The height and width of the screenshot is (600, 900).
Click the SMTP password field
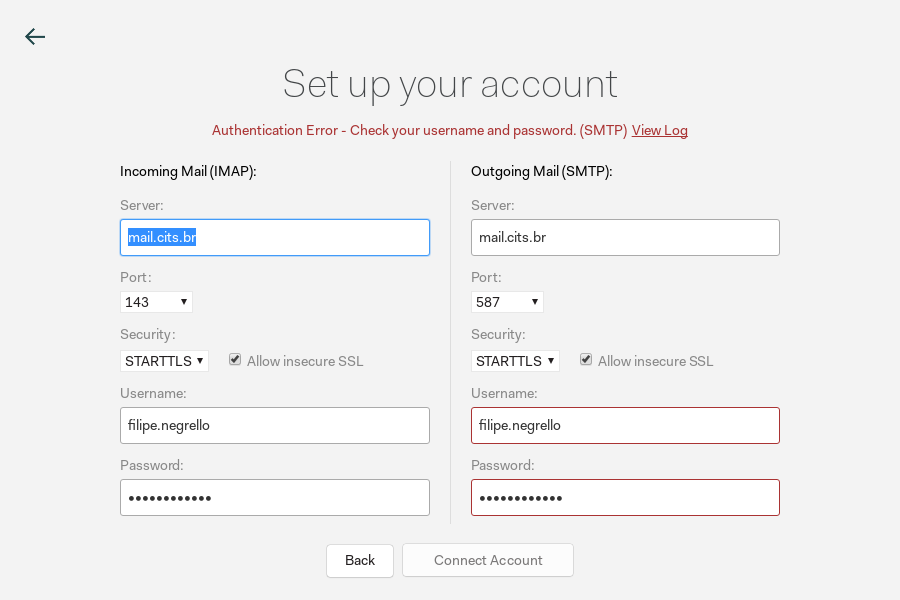coord(625,497)
